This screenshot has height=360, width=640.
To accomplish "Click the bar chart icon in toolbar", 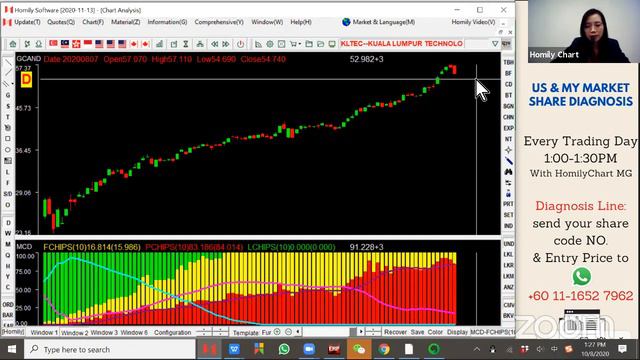I will tap(160, 44).
